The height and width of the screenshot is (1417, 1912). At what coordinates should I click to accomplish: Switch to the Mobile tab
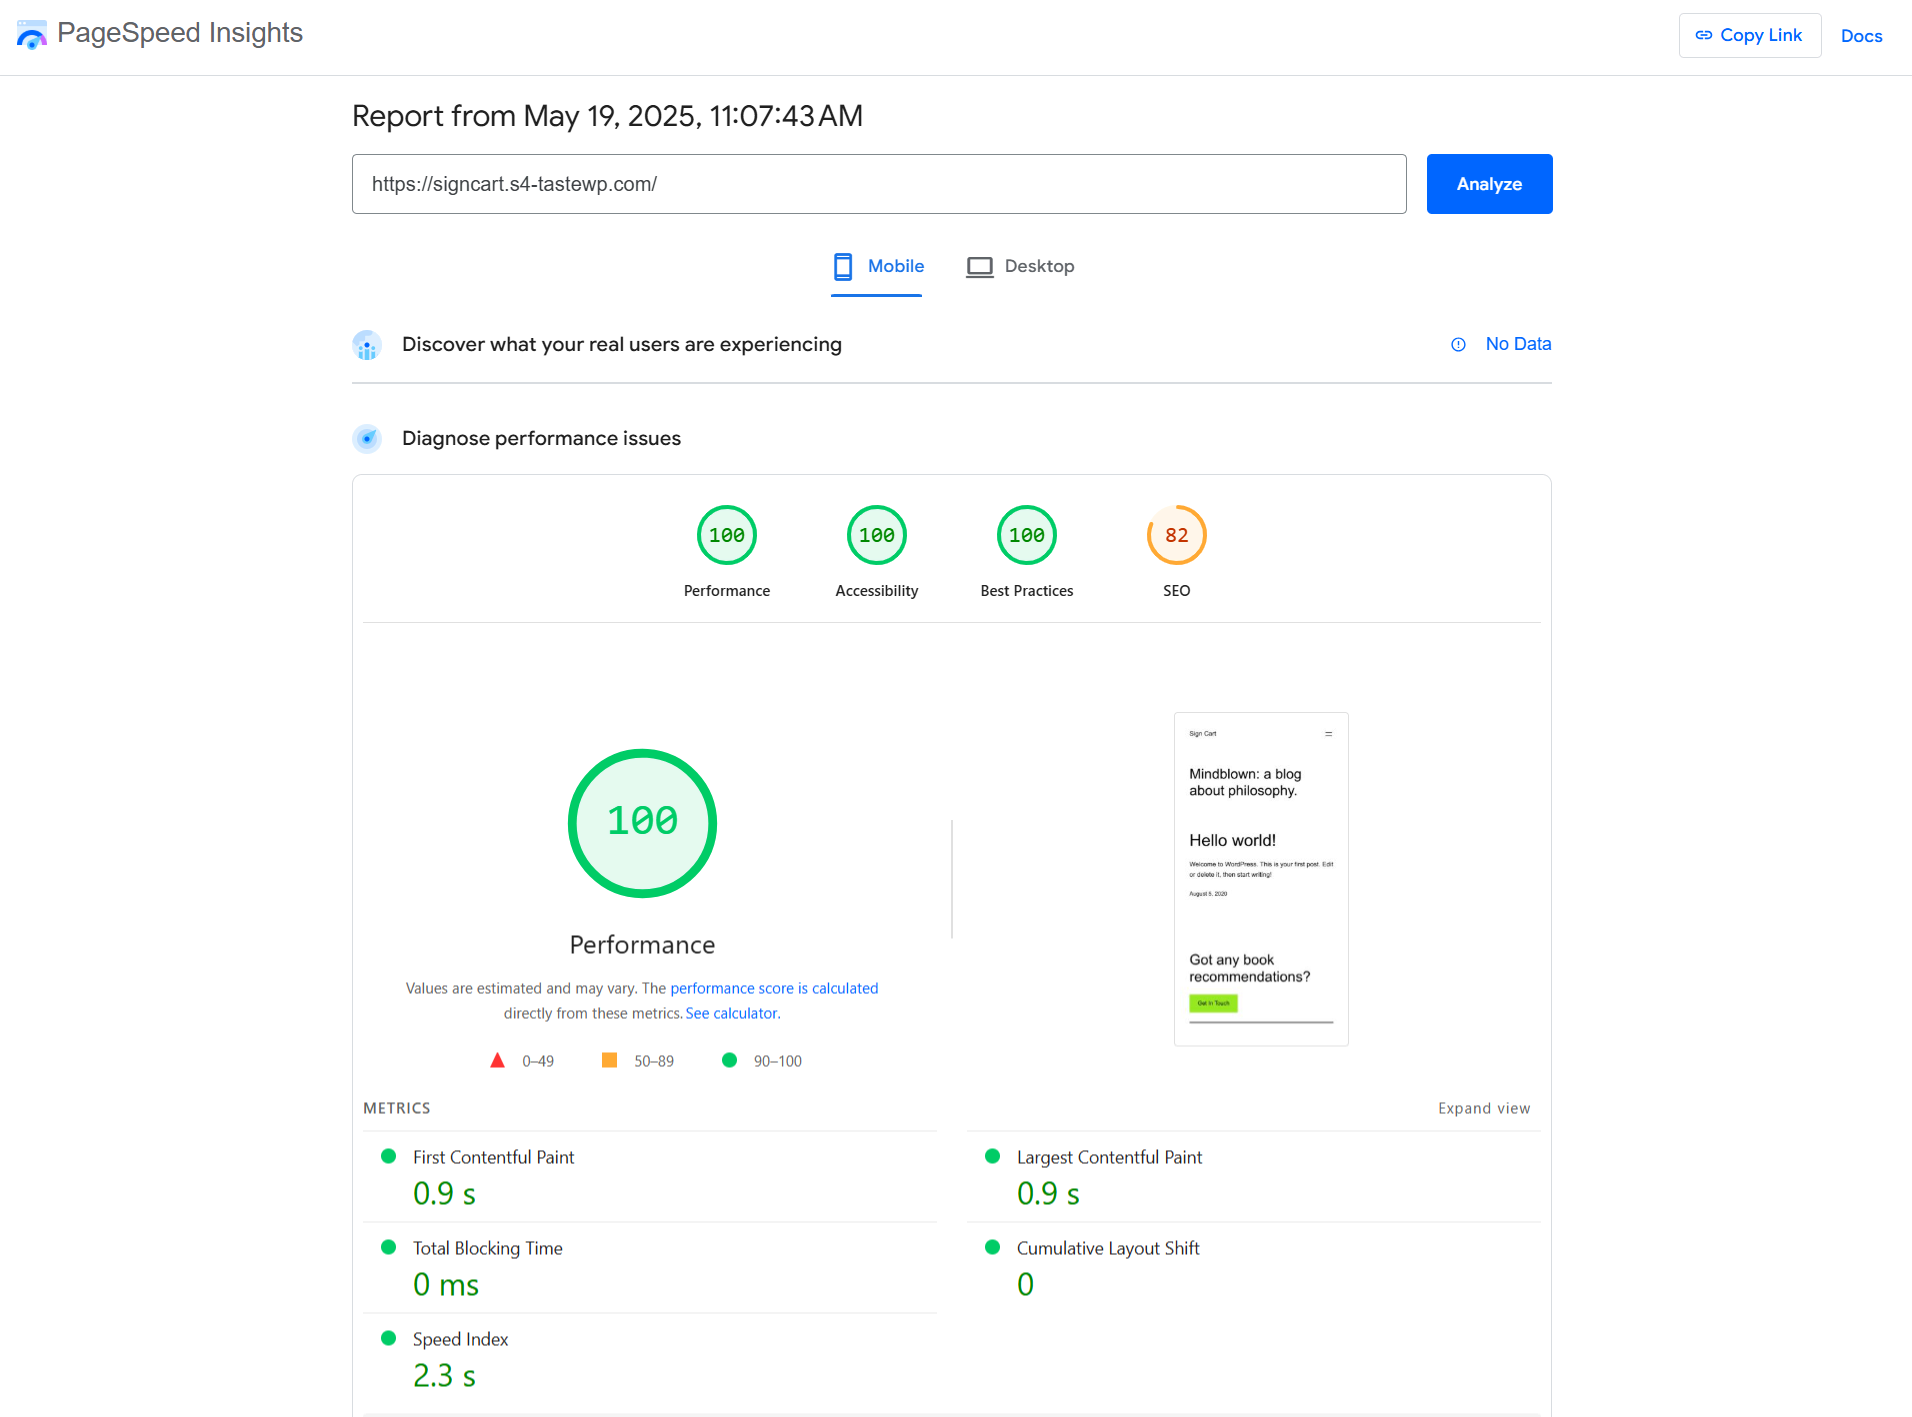pyautogui.click(x=877, y=267)
